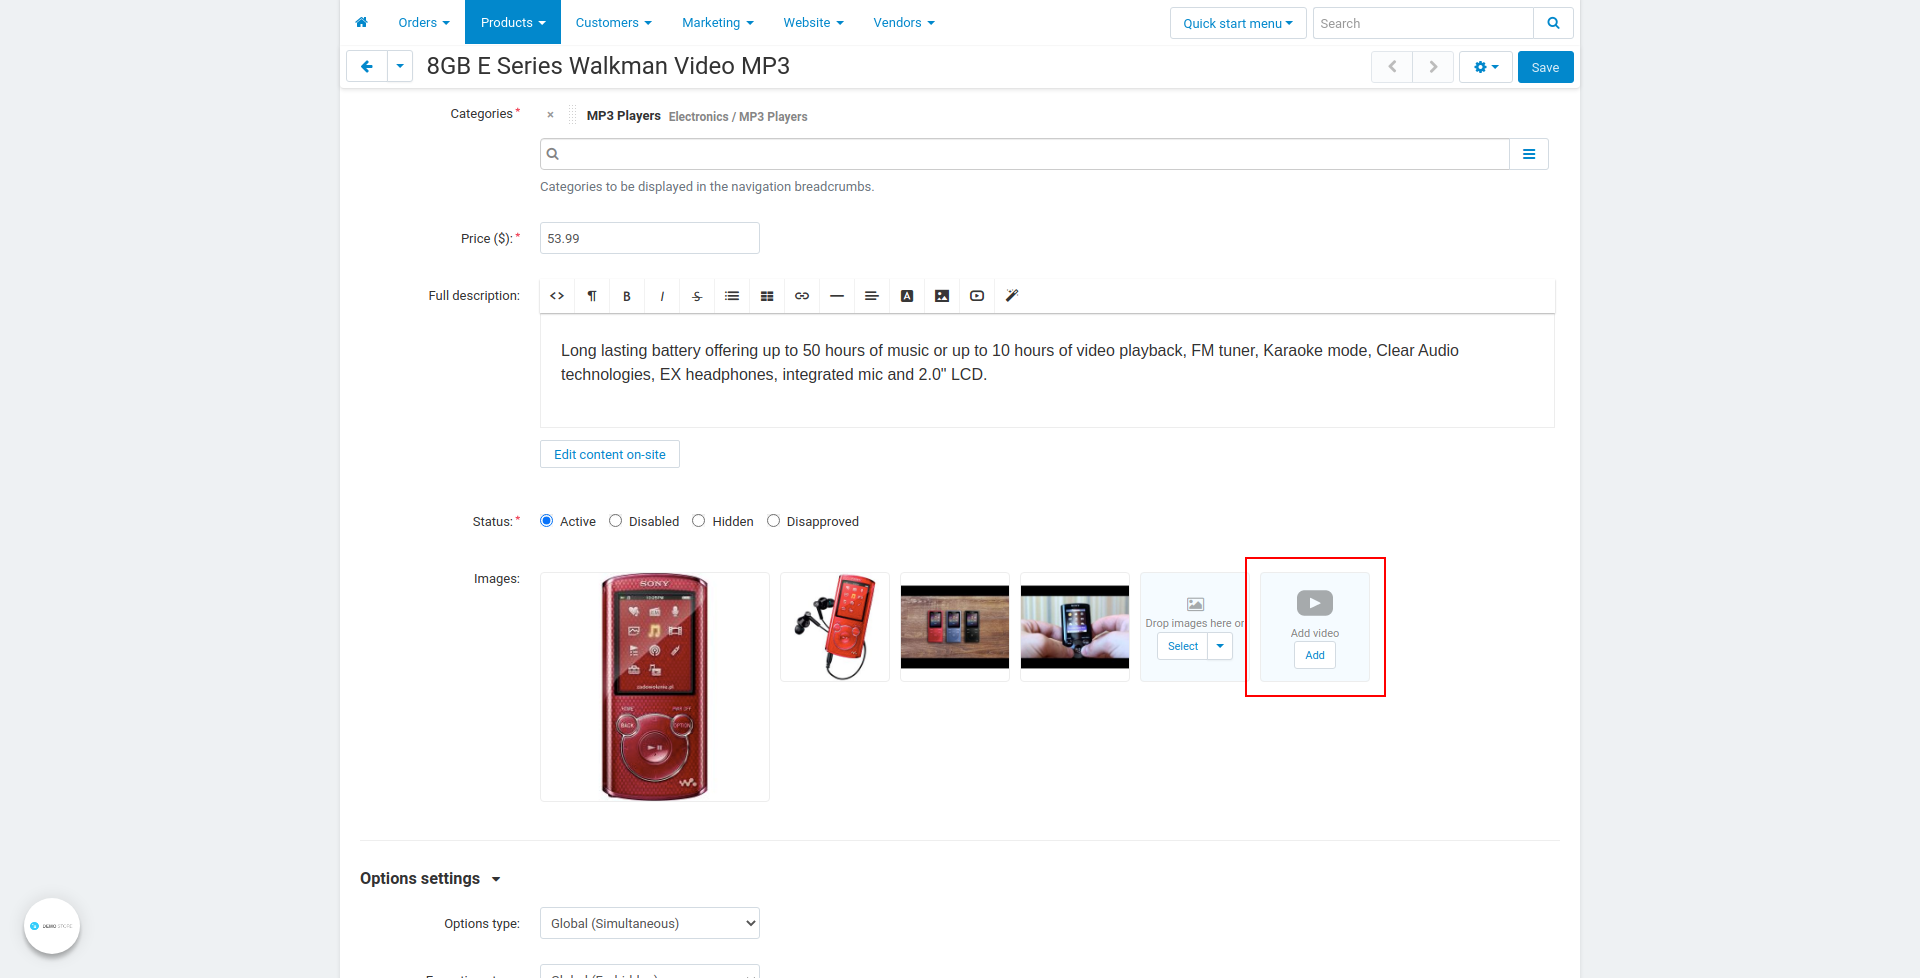Select the Hidden status
Viewport: 1920px width, 978px height.
click(699, 521)
